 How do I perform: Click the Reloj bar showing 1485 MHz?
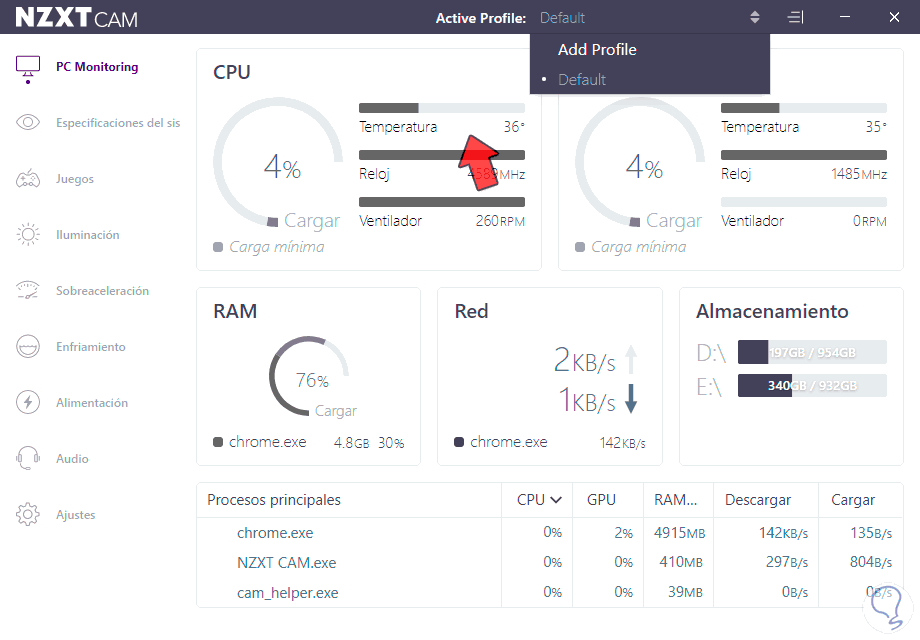pos(803,155)
